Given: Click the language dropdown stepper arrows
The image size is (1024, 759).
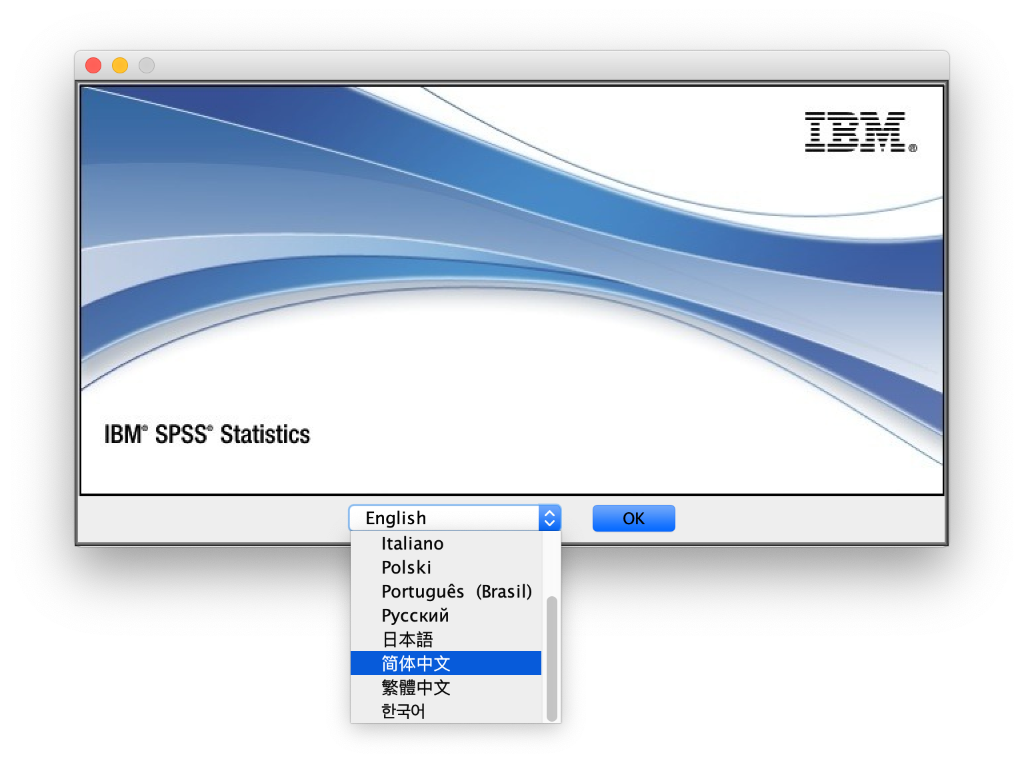Looking at the screenshot, I should coord(549,518).
